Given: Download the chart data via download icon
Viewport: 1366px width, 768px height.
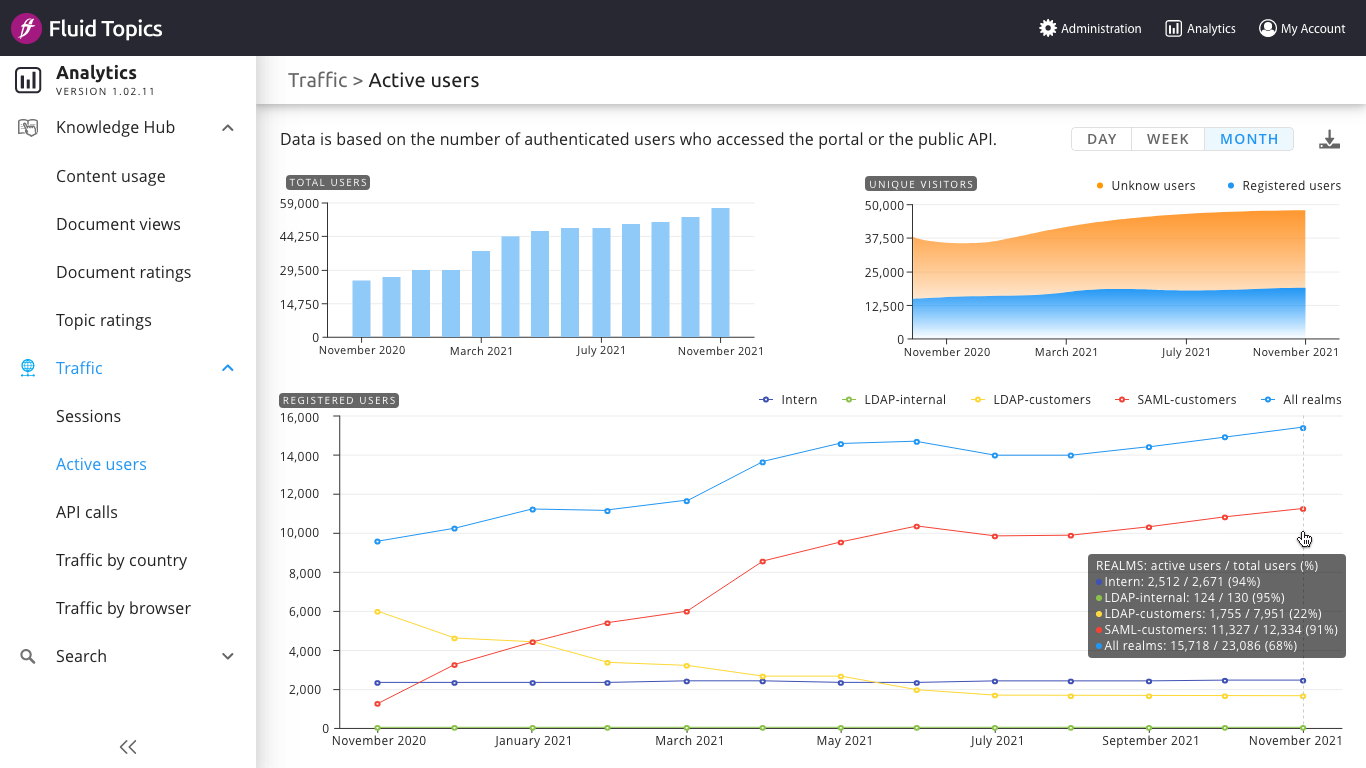Looking at the screenshot, I should pyautogui.click(x=1329, y=139).
